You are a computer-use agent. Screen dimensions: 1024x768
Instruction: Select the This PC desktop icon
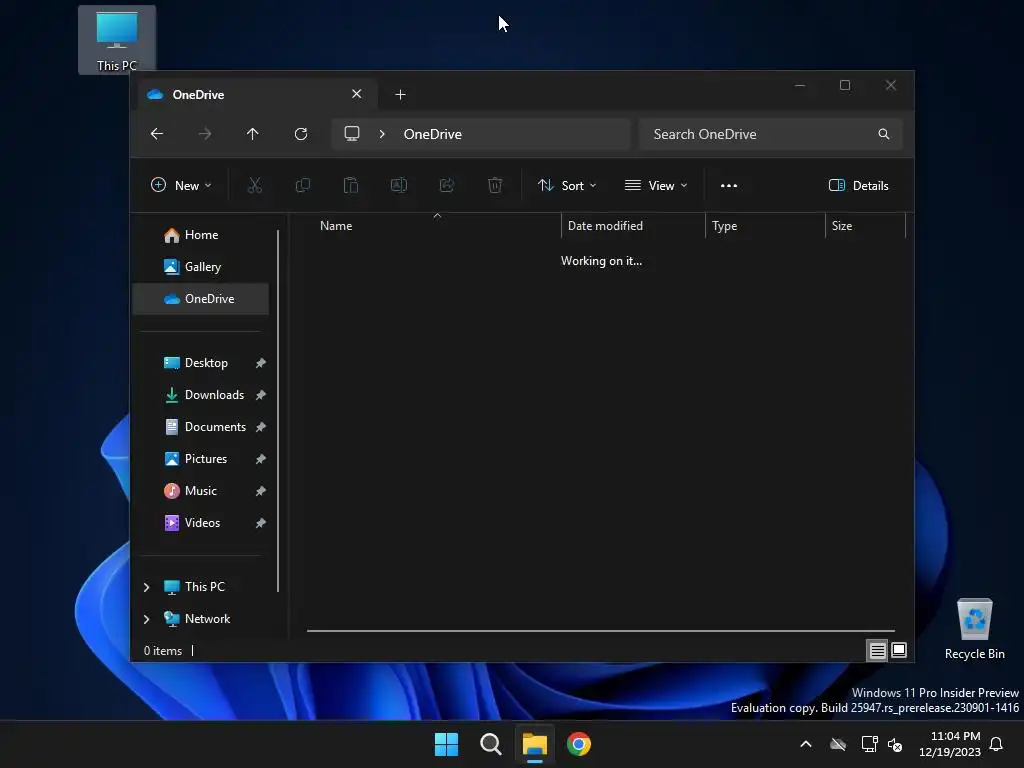click(x=117, y=40)
